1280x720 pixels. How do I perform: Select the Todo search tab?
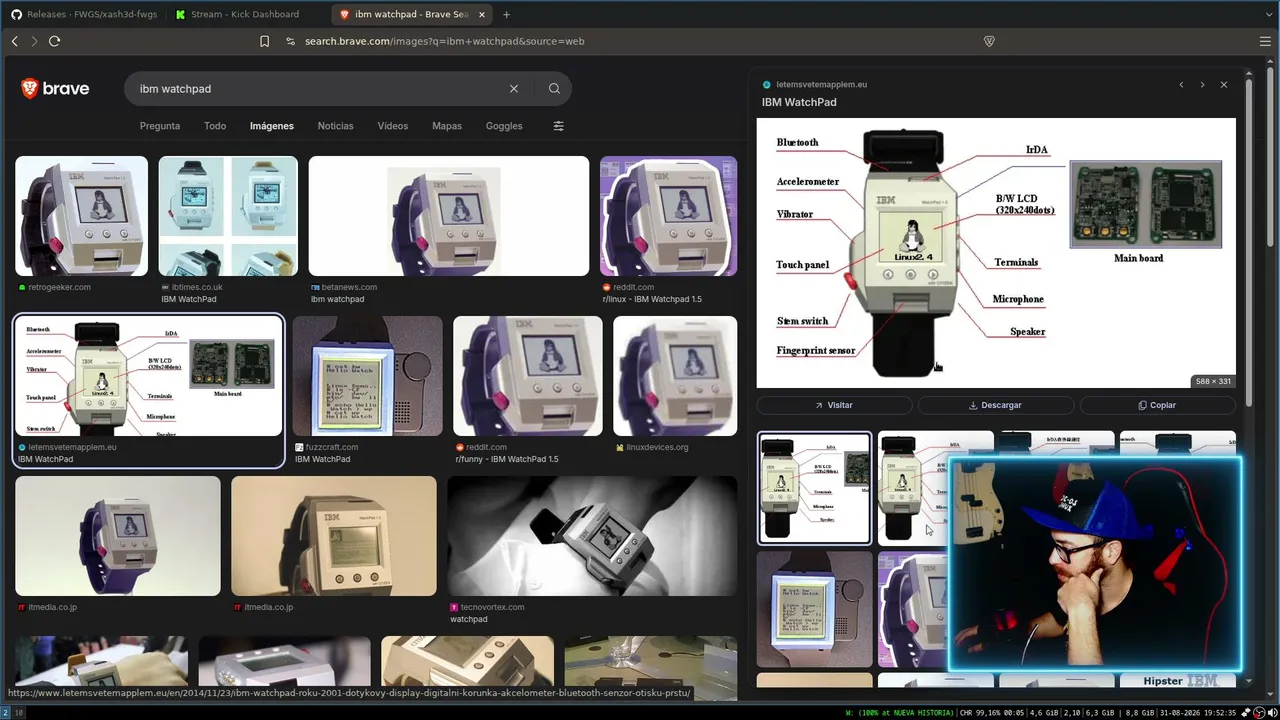point(215,126)
